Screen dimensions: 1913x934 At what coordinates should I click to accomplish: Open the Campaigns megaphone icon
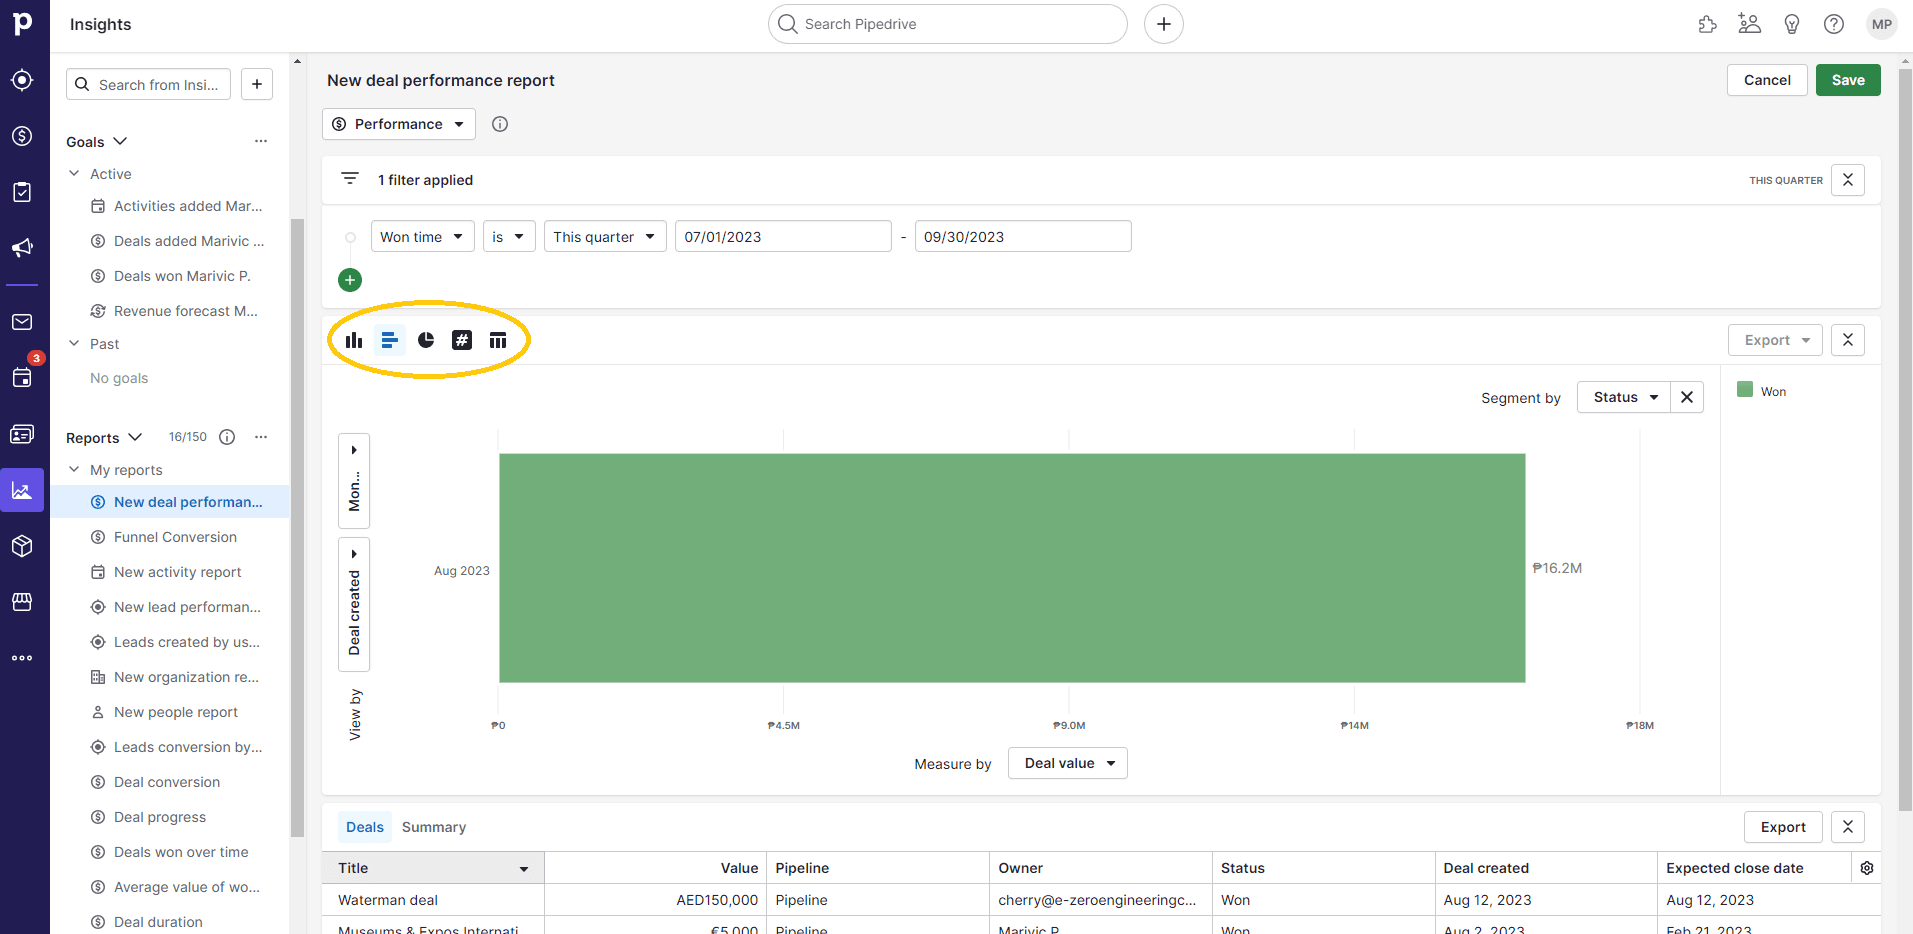(x=22, y=248)
